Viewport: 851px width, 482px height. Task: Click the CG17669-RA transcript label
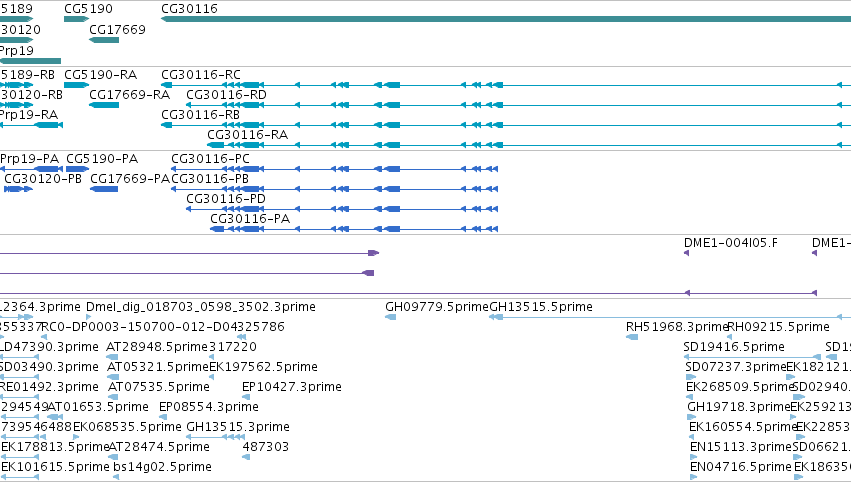(130, 94)
